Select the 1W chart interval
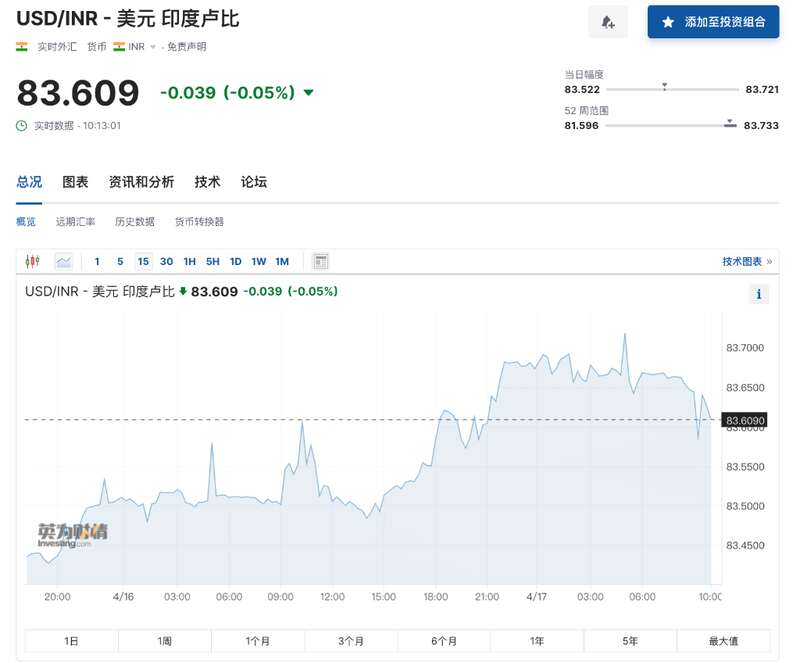Screen dimensions: 800x663 pos(259,261)
